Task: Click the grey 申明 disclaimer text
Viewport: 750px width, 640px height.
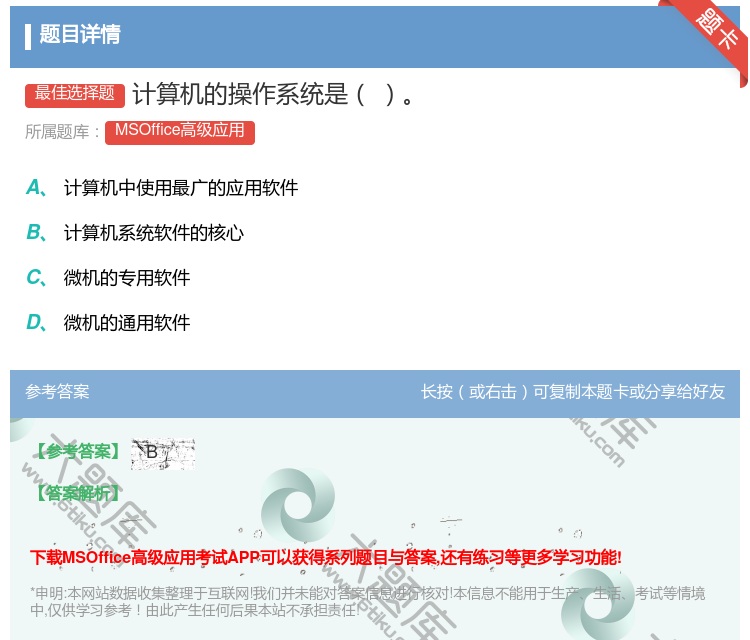Action: point(367,602)
